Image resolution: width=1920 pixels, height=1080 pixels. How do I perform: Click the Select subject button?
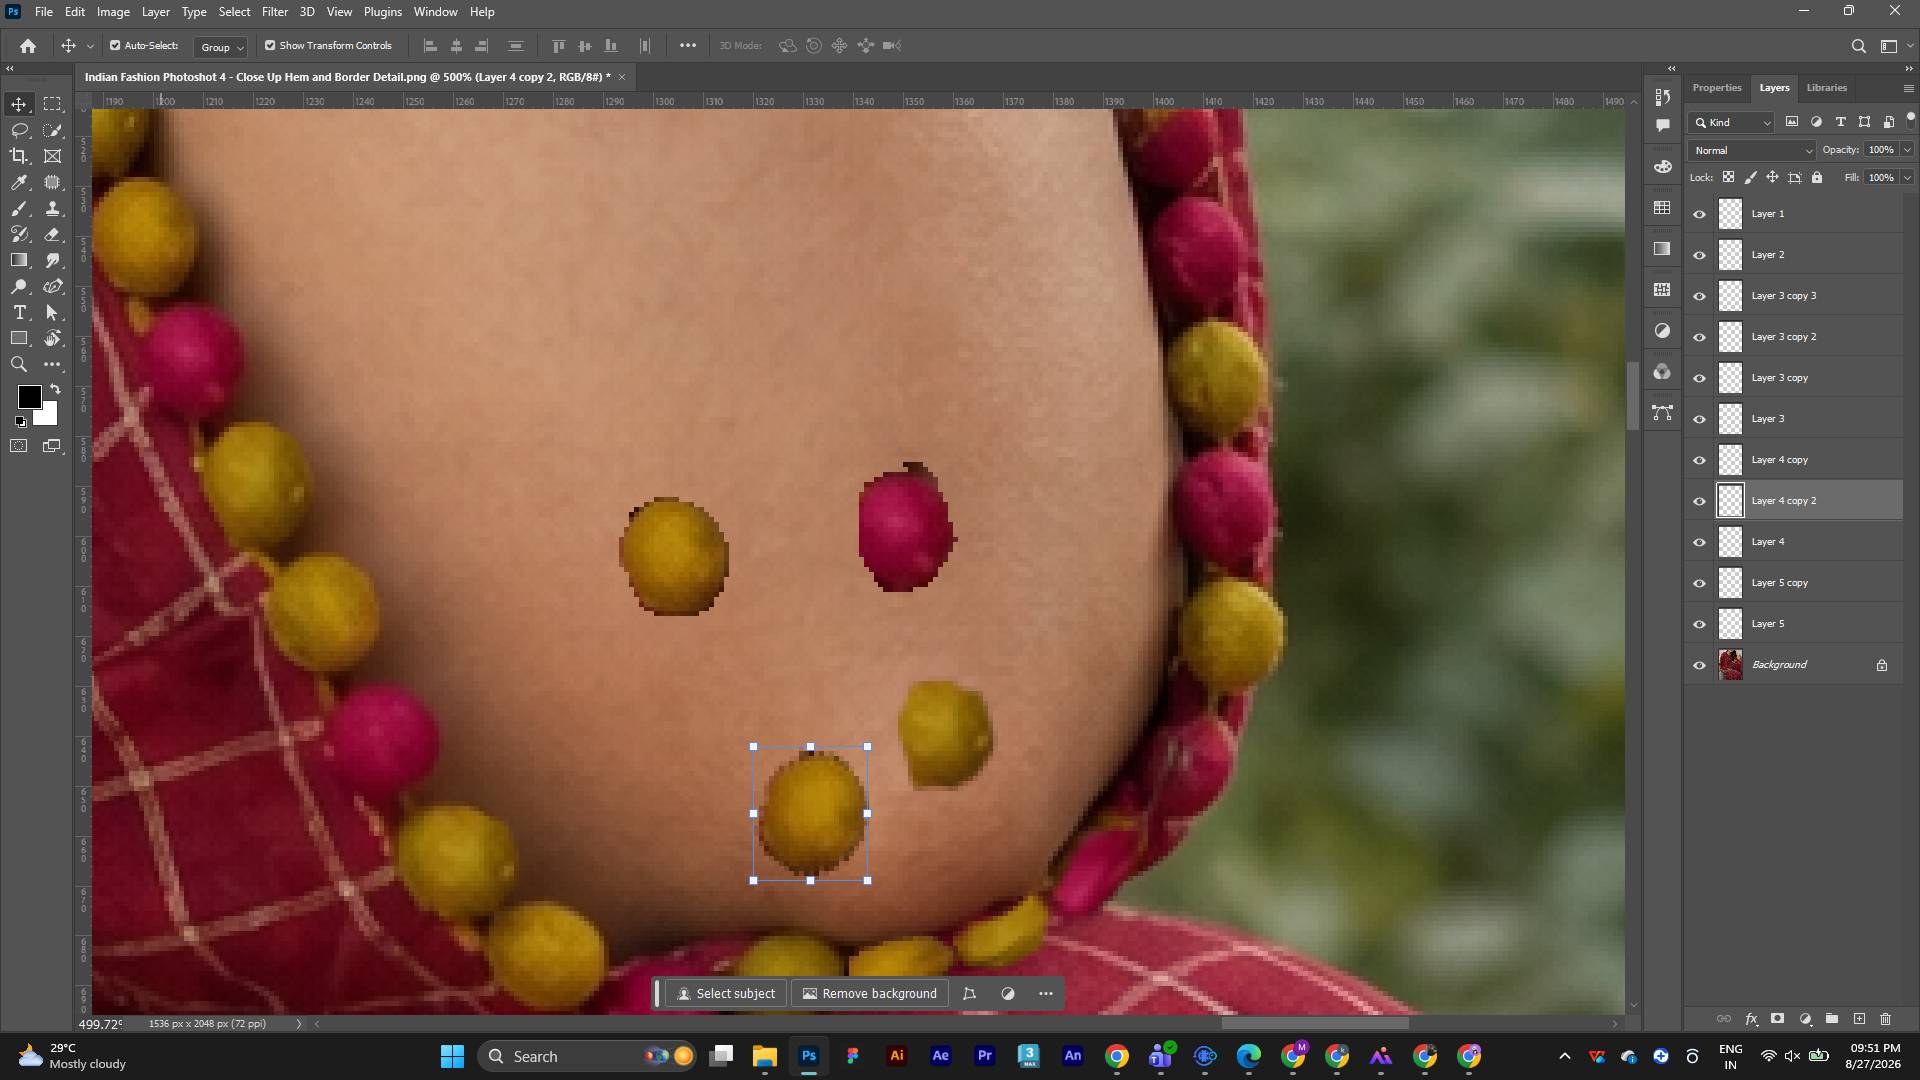(x=726, y=994)
